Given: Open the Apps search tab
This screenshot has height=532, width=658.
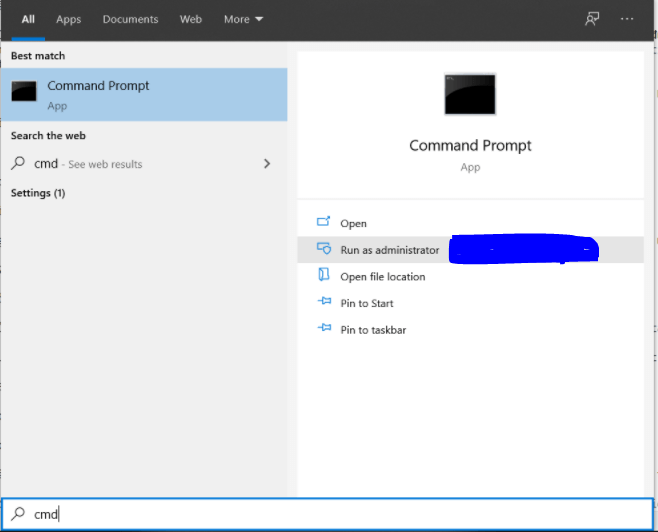Looking at the screenshot, I should 68,19.
